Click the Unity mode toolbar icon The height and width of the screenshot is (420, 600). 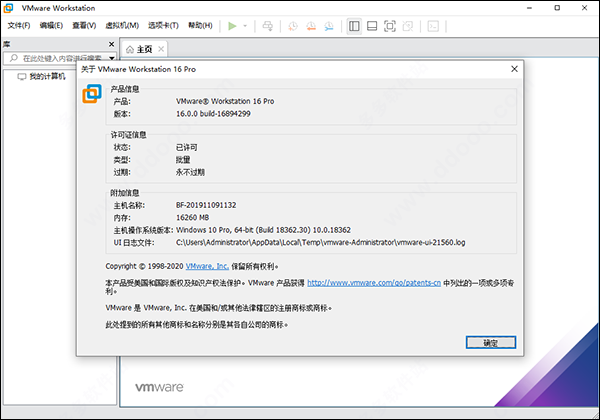[408, 26]
